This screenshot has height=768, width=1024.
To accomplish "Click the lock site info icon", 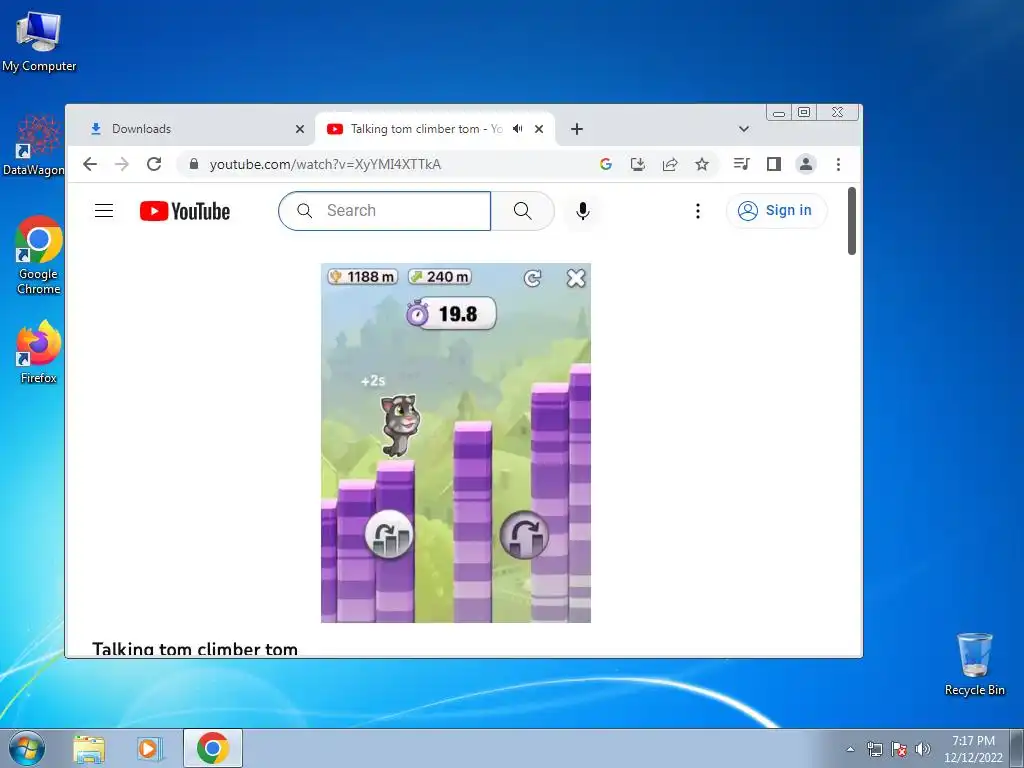I will click(x=193, y=164).
